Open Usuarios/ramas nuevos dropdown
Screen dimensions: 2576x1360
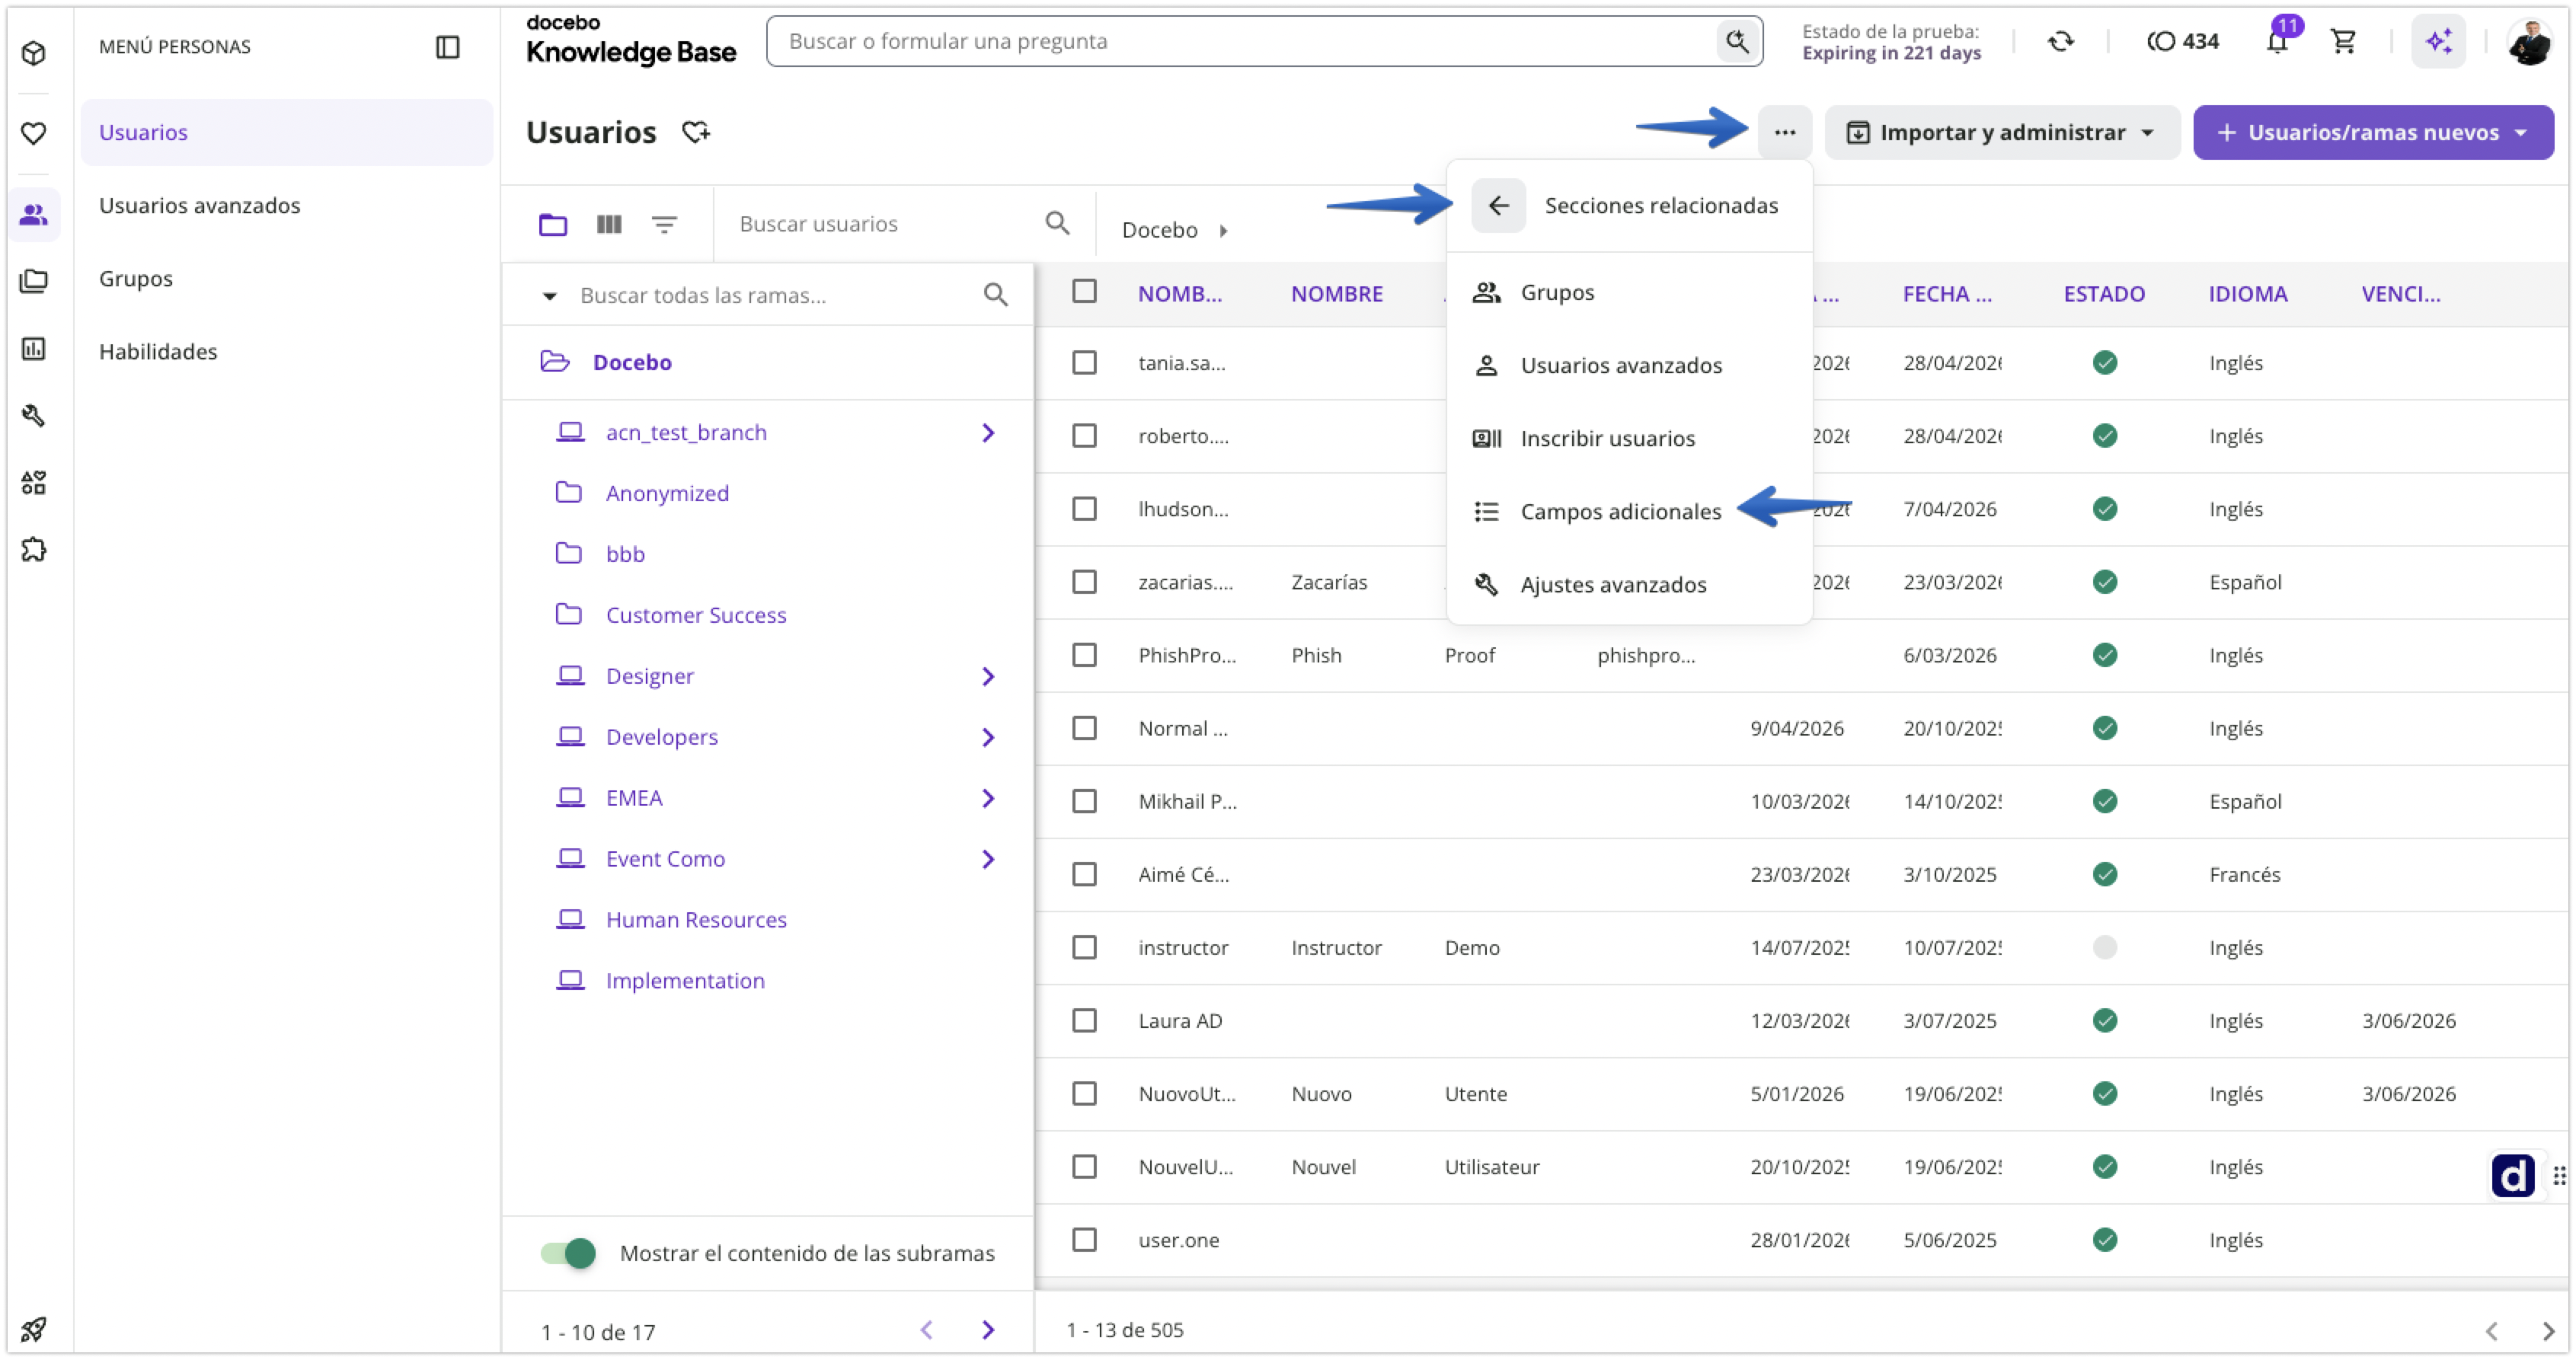point(2373,132)
